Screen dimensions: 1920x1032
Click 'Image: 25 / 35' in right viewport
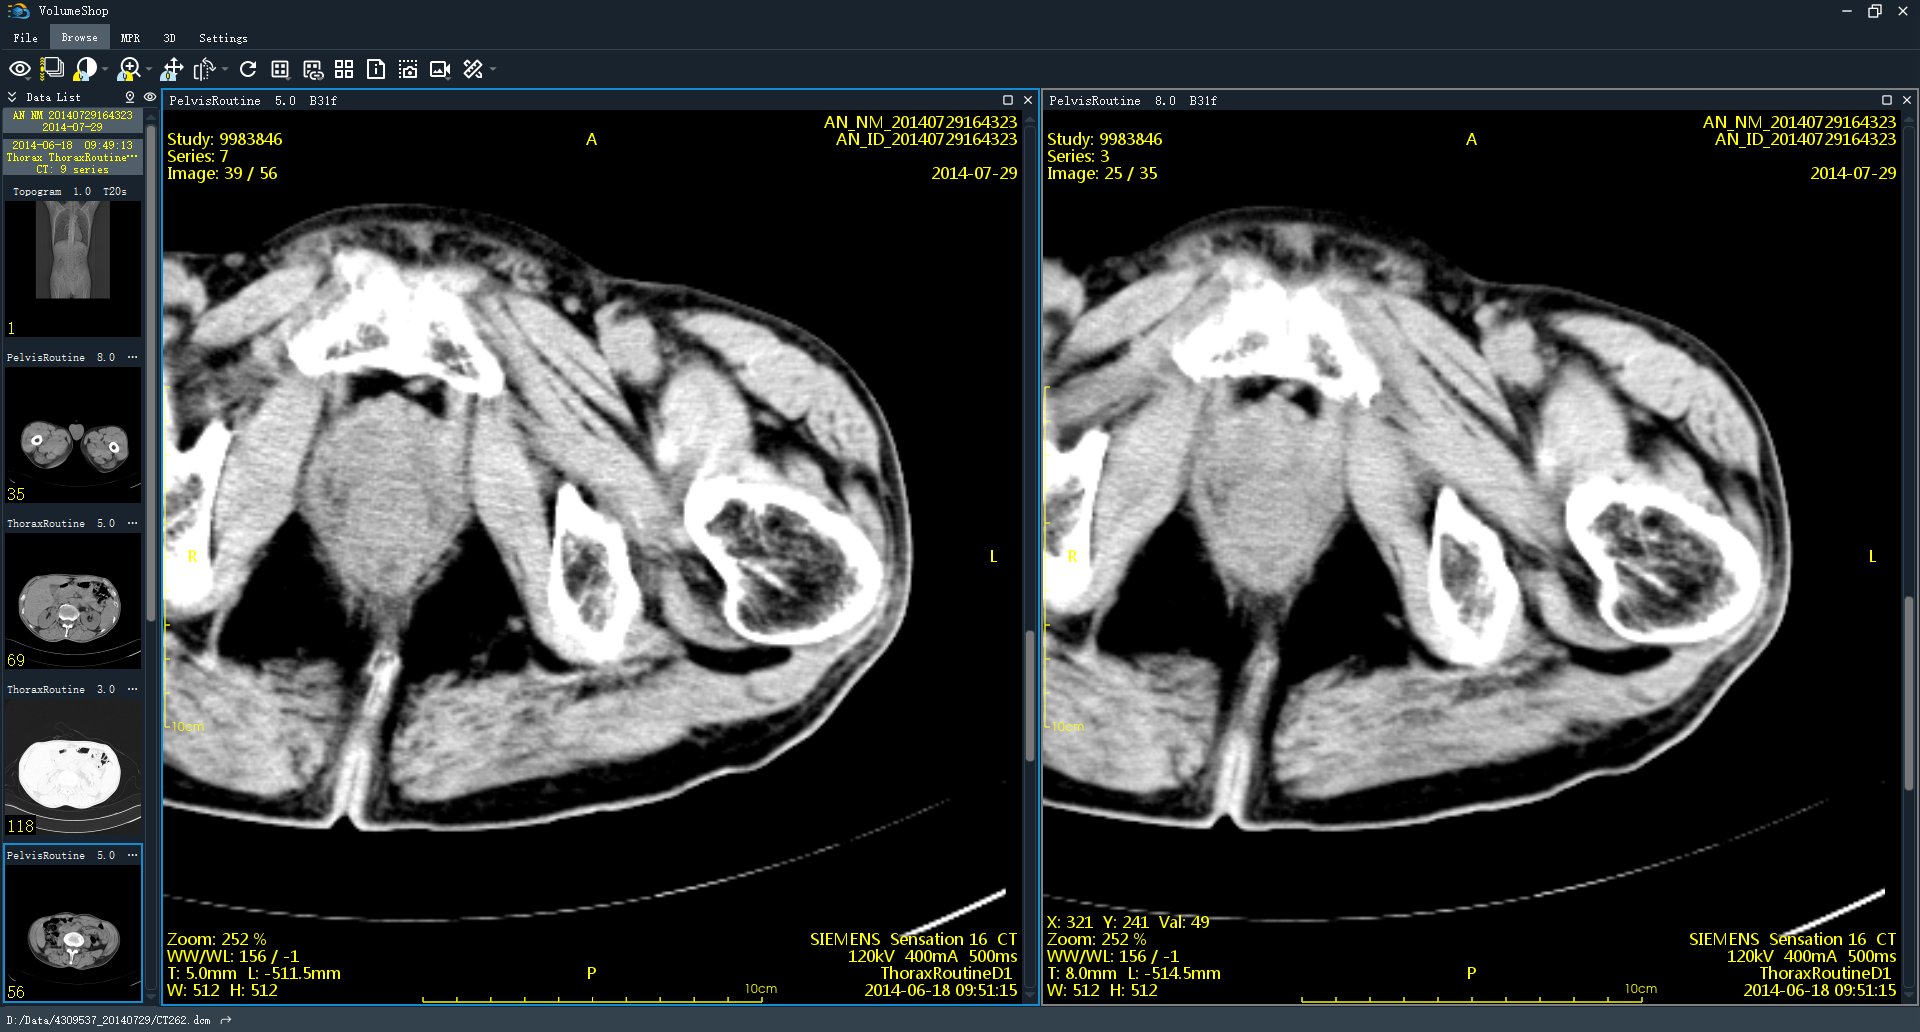pos(1102,173)
